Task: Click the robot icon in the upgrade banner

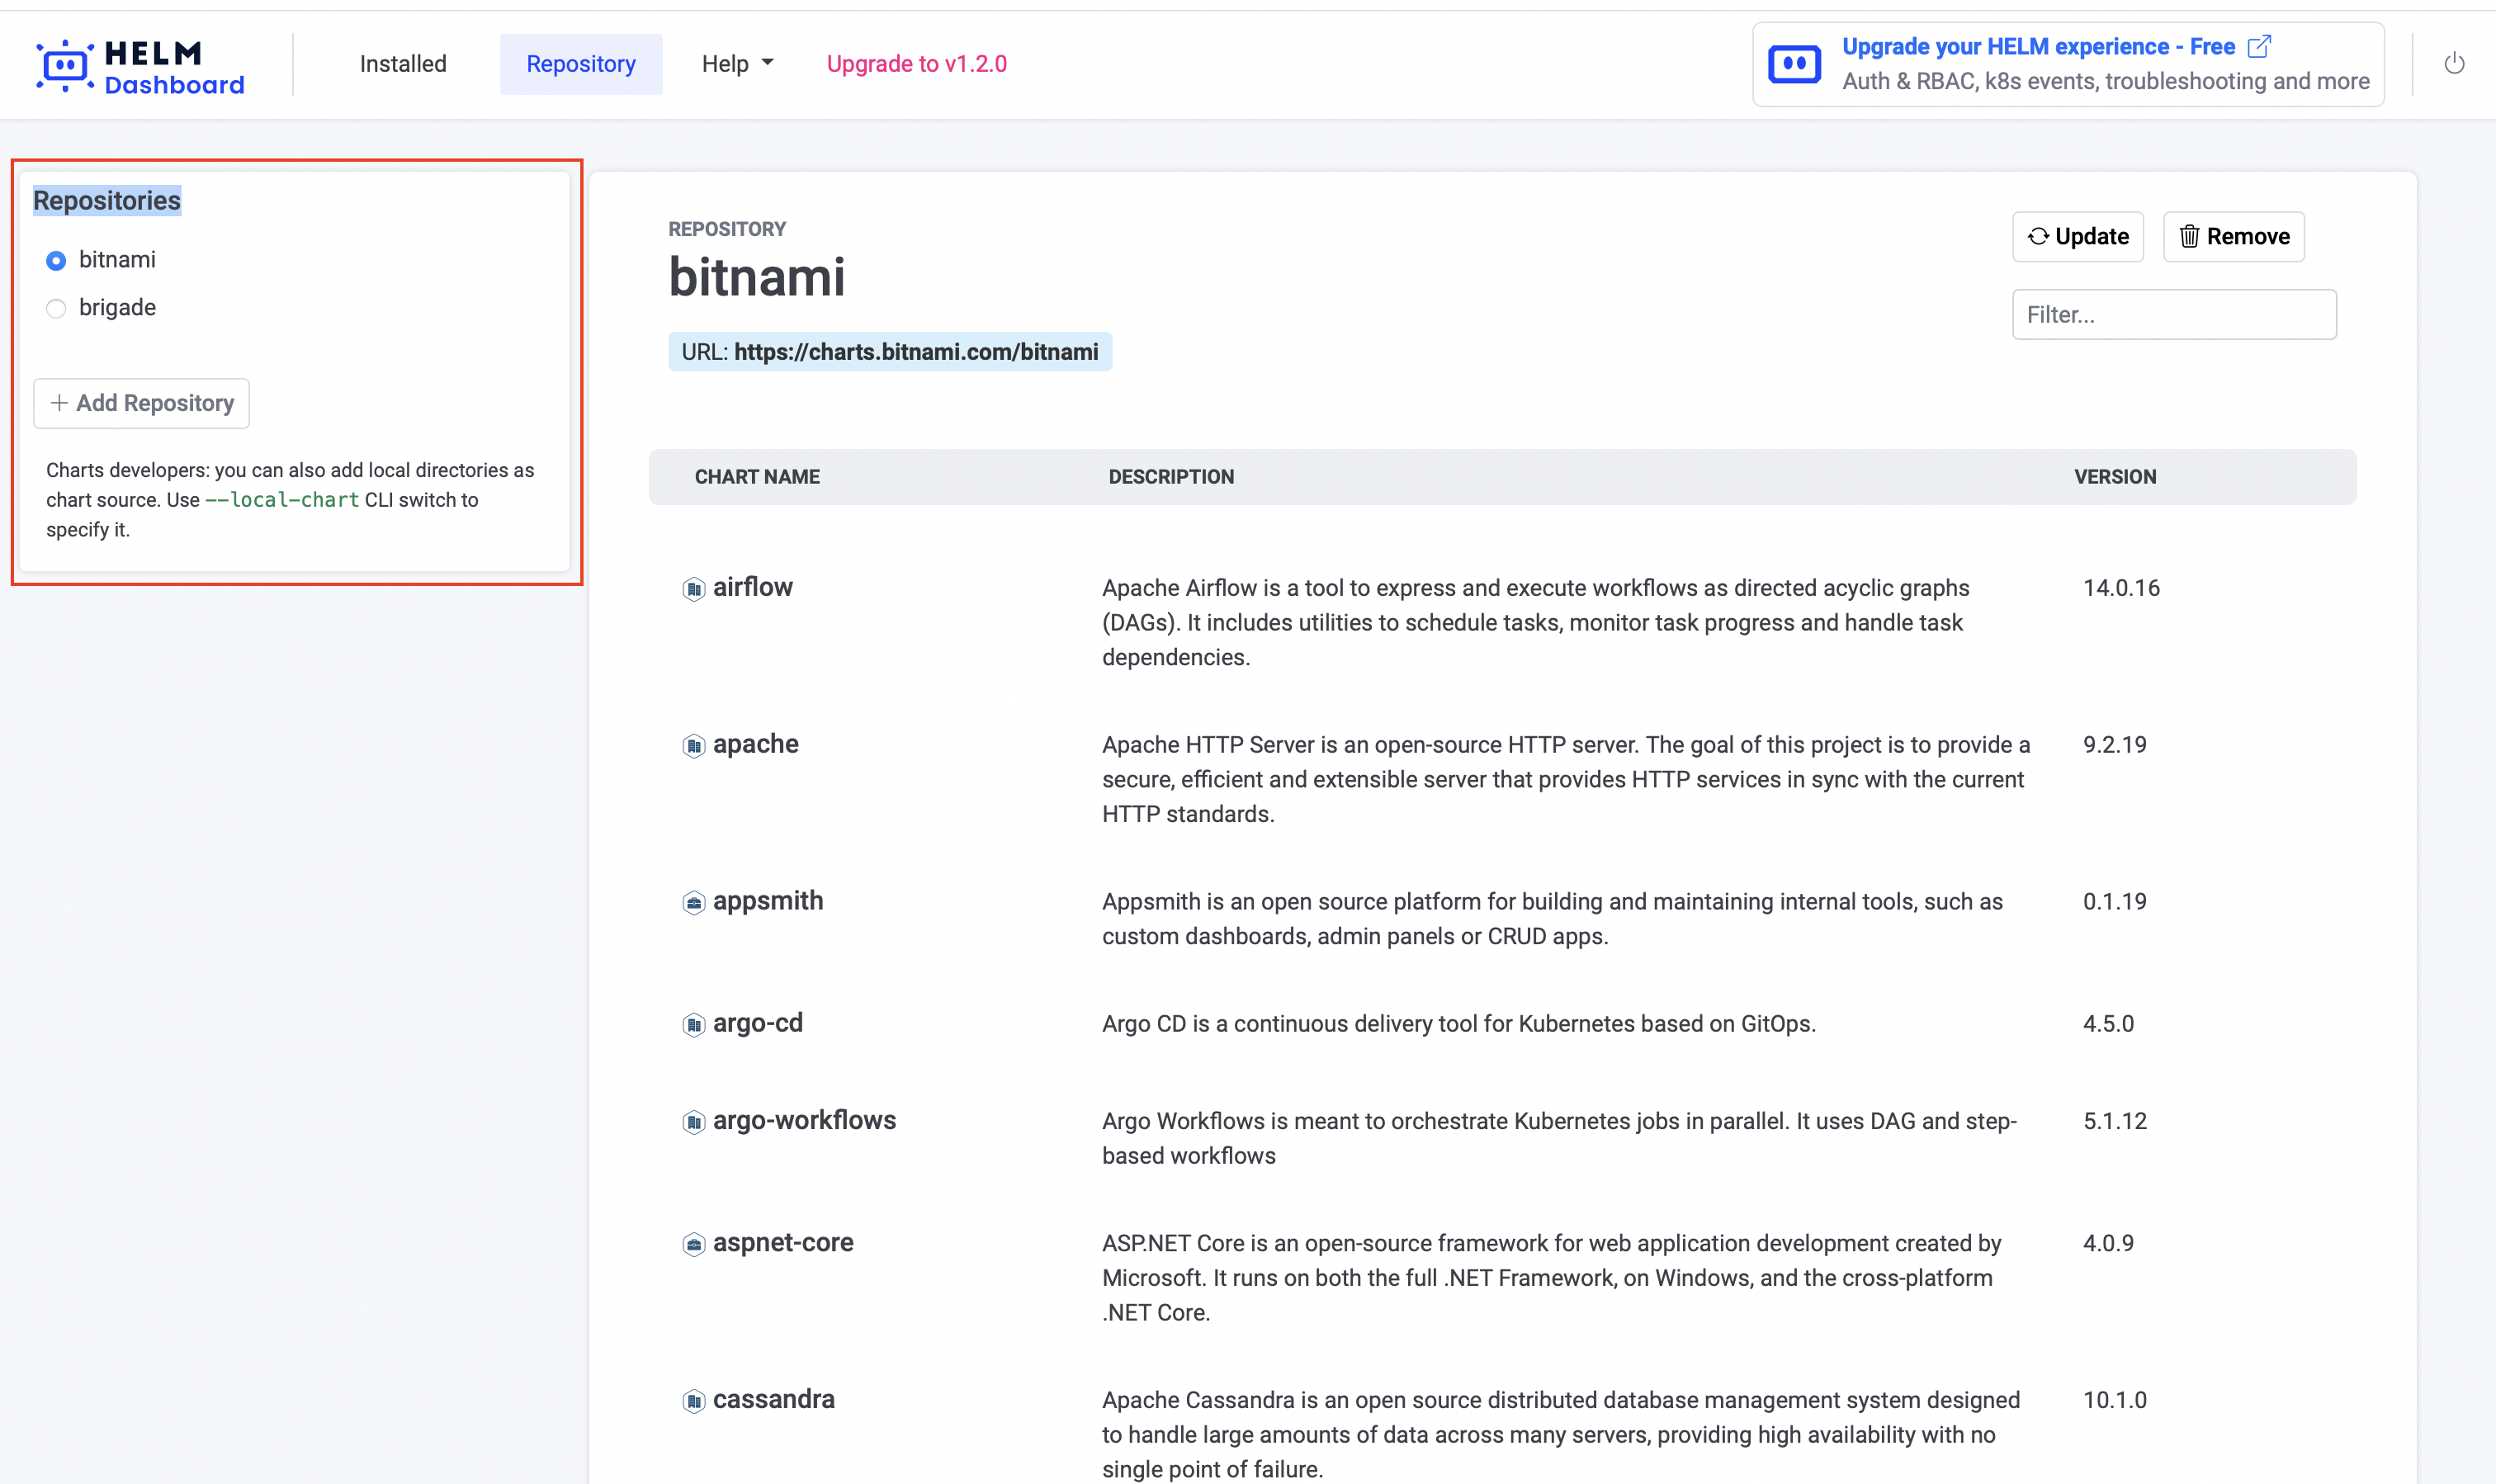Action: tap(1795, 63)
